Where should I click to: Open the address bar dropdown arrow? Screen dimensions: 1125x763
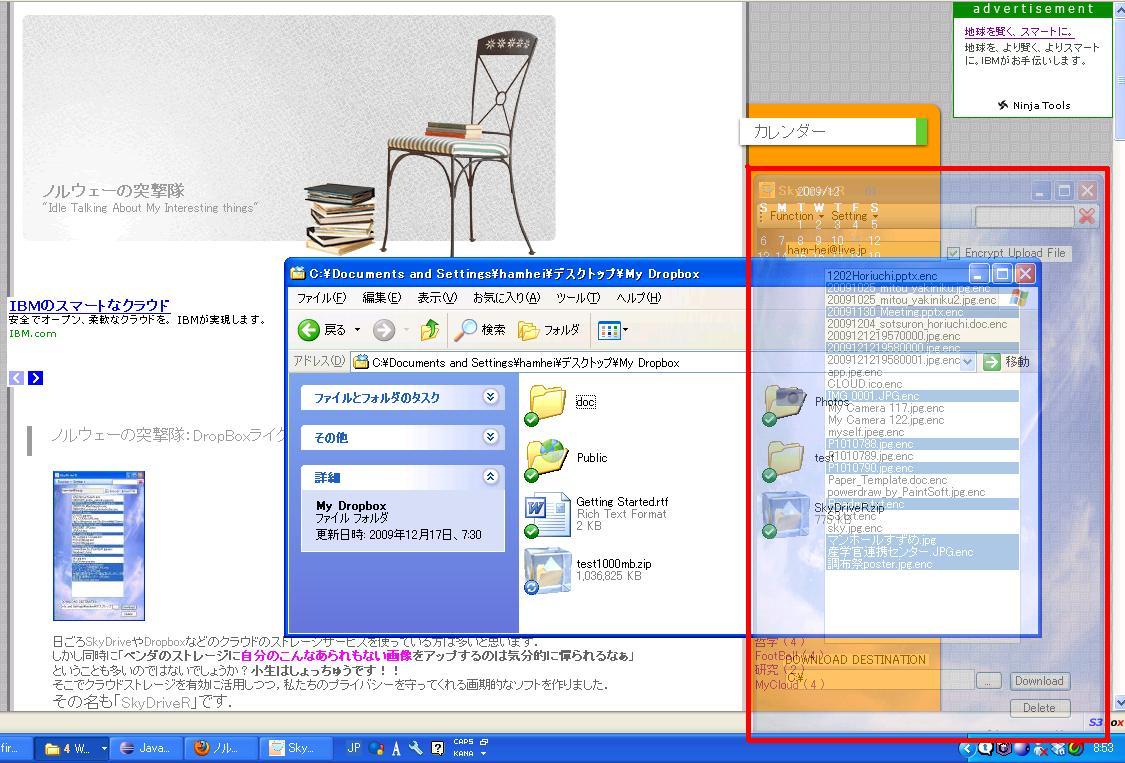click(968, 362)
